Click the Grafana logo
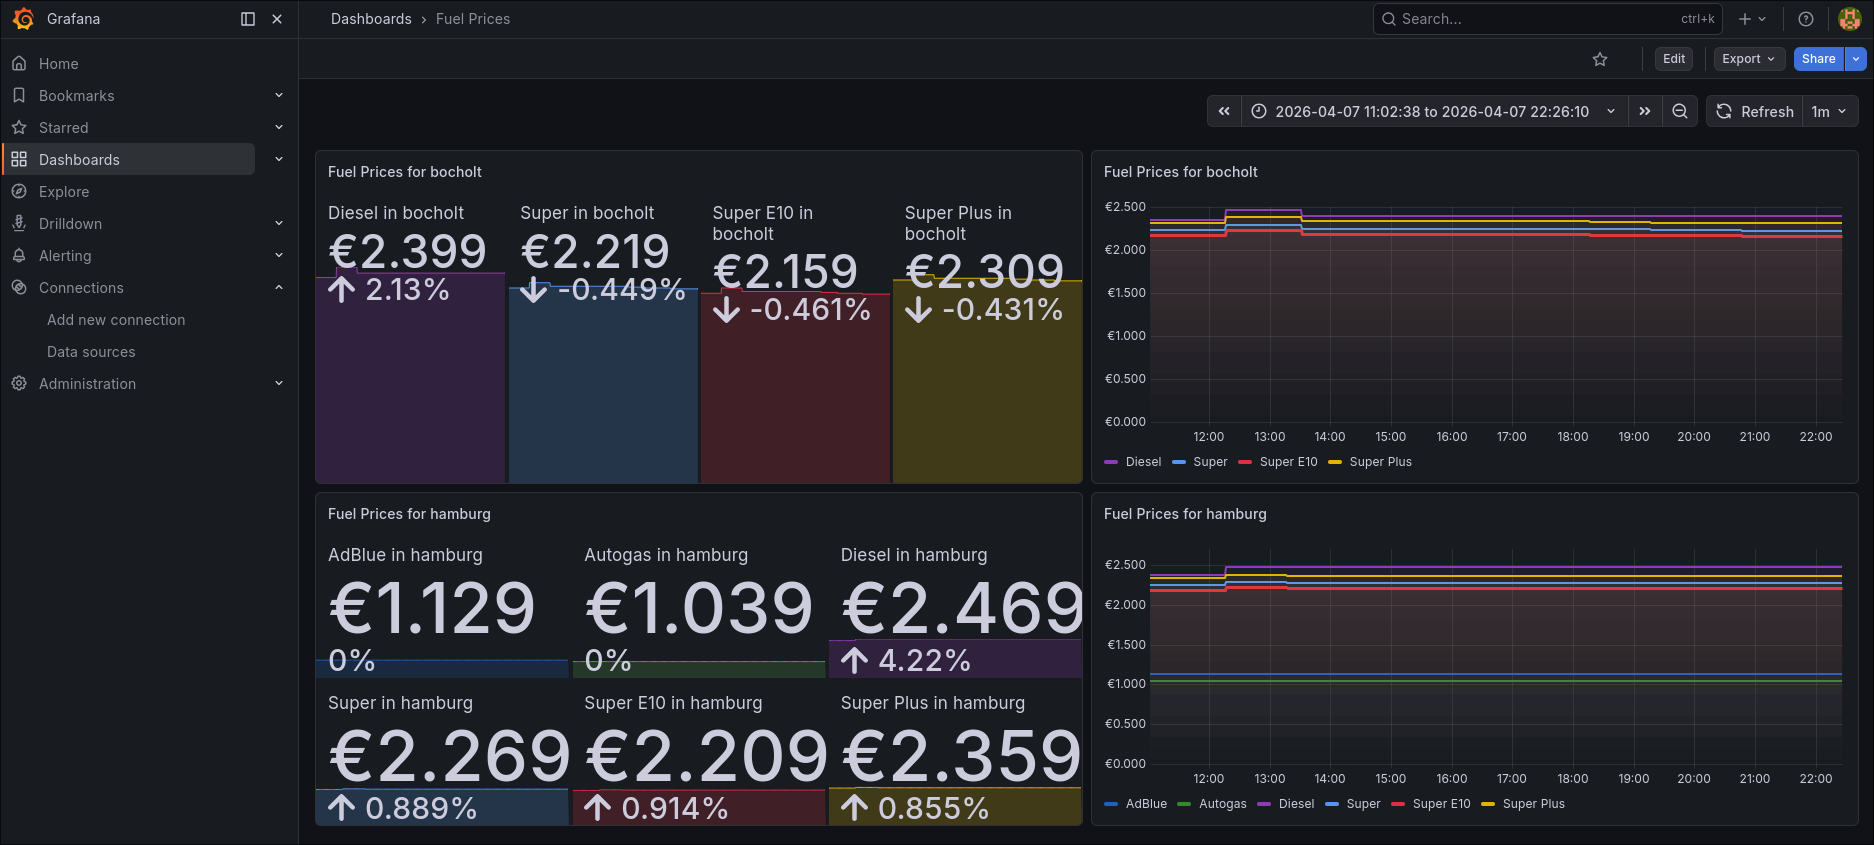Image resolution: width=1874 pixels, height=845 pixels. point(23,19)
